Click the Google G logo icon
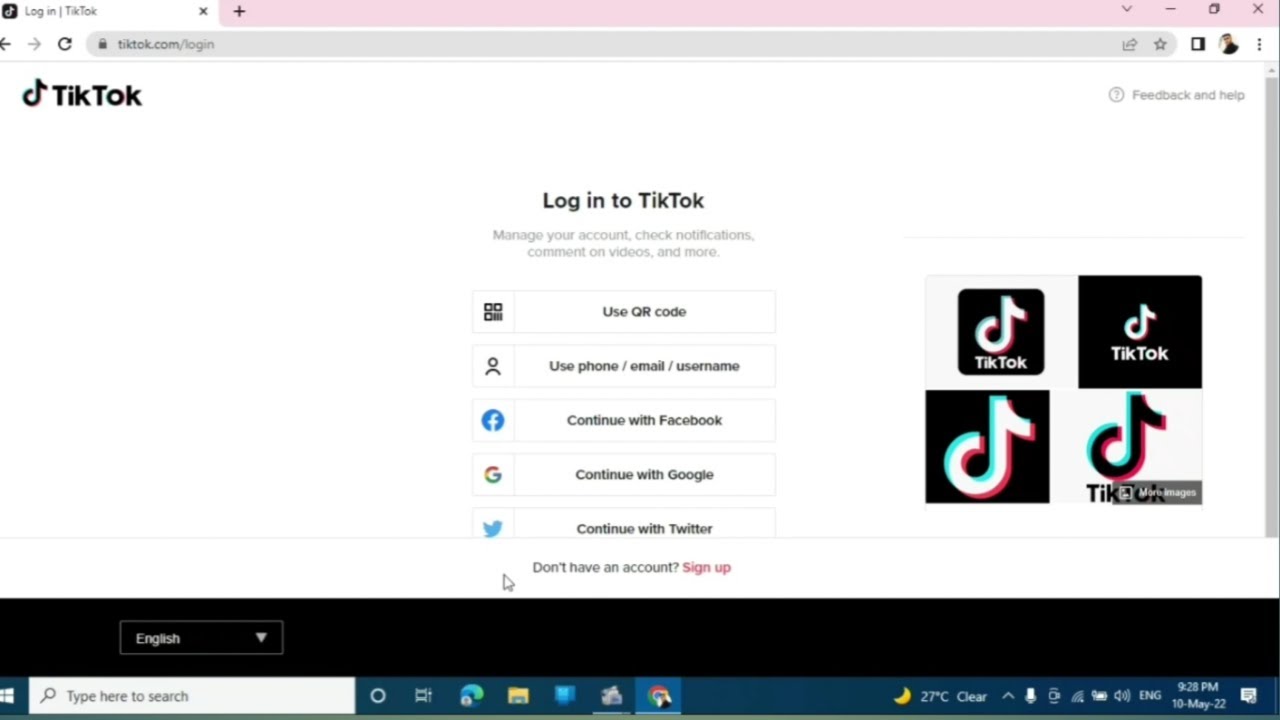This screenshot has width=1280, height=720. tap(493, 475)
